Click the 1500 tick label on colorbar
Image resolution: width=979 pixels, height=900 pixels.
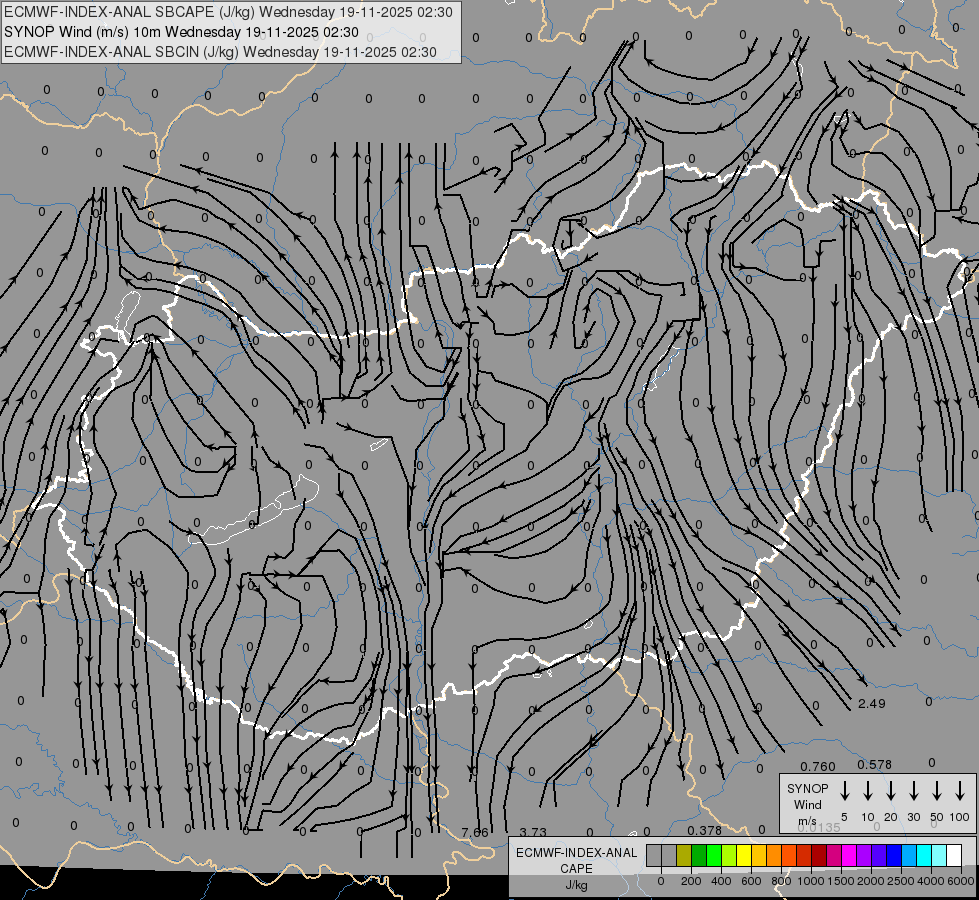pos(841,881)
